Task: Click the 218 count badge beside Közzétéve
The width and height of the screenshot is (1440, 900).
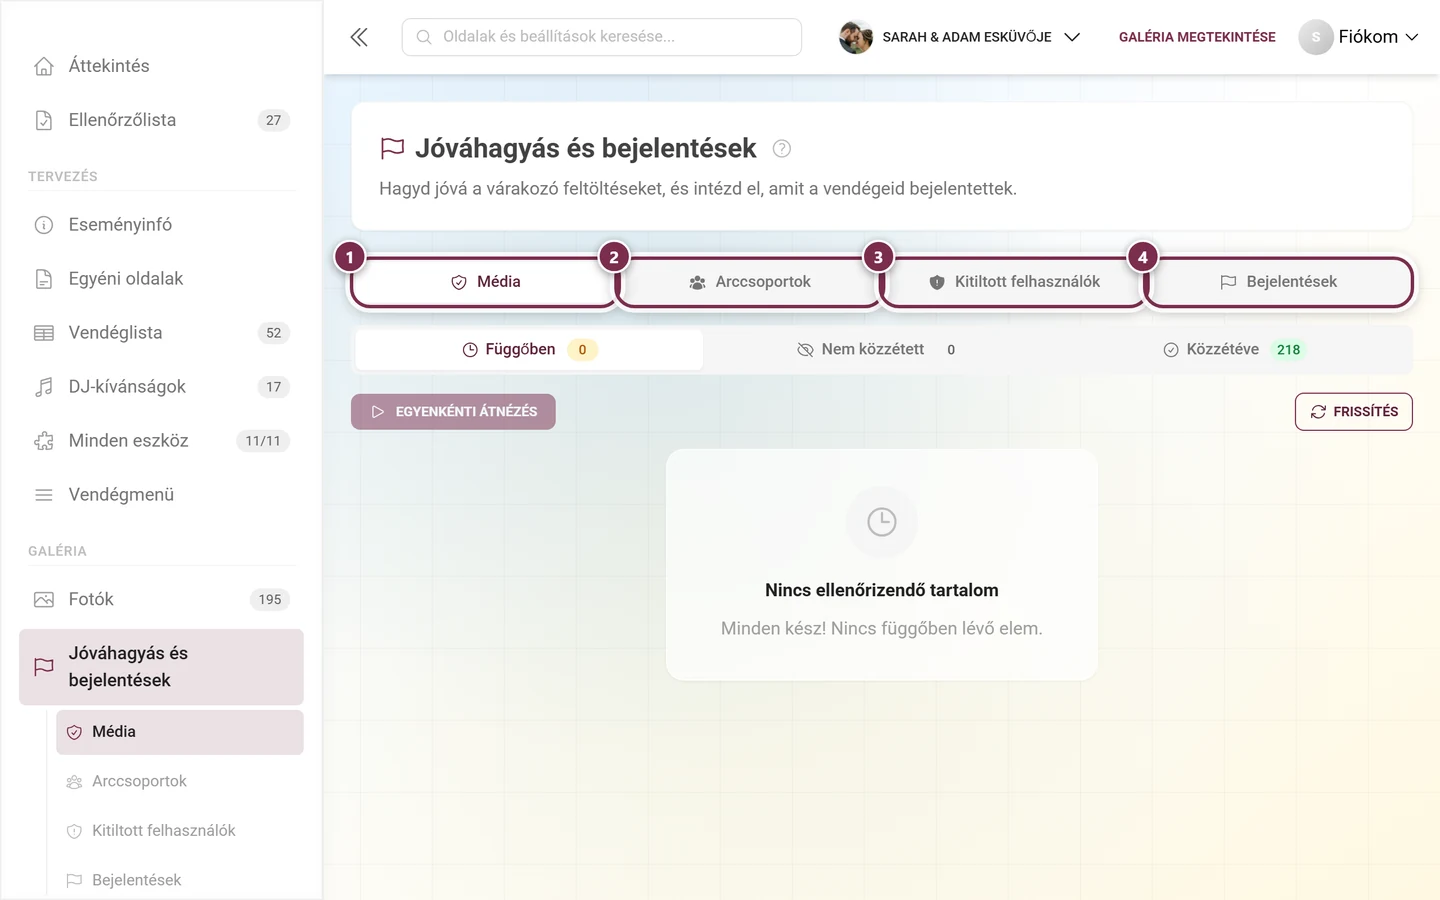Action: pos(1289,350)
